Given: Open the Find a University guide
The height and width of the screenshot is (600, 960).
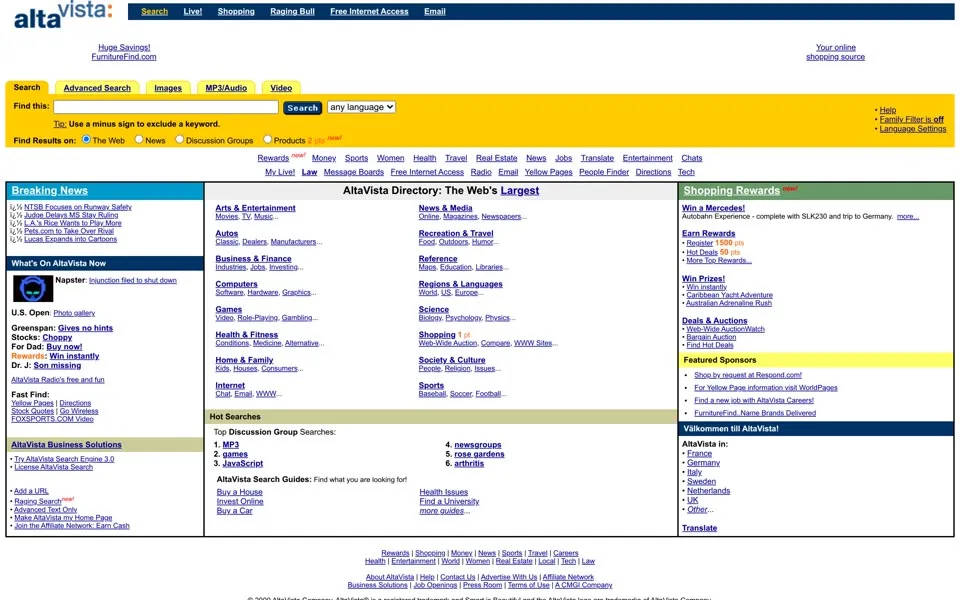Looking at the screenshot, I should tap(449, 501).
